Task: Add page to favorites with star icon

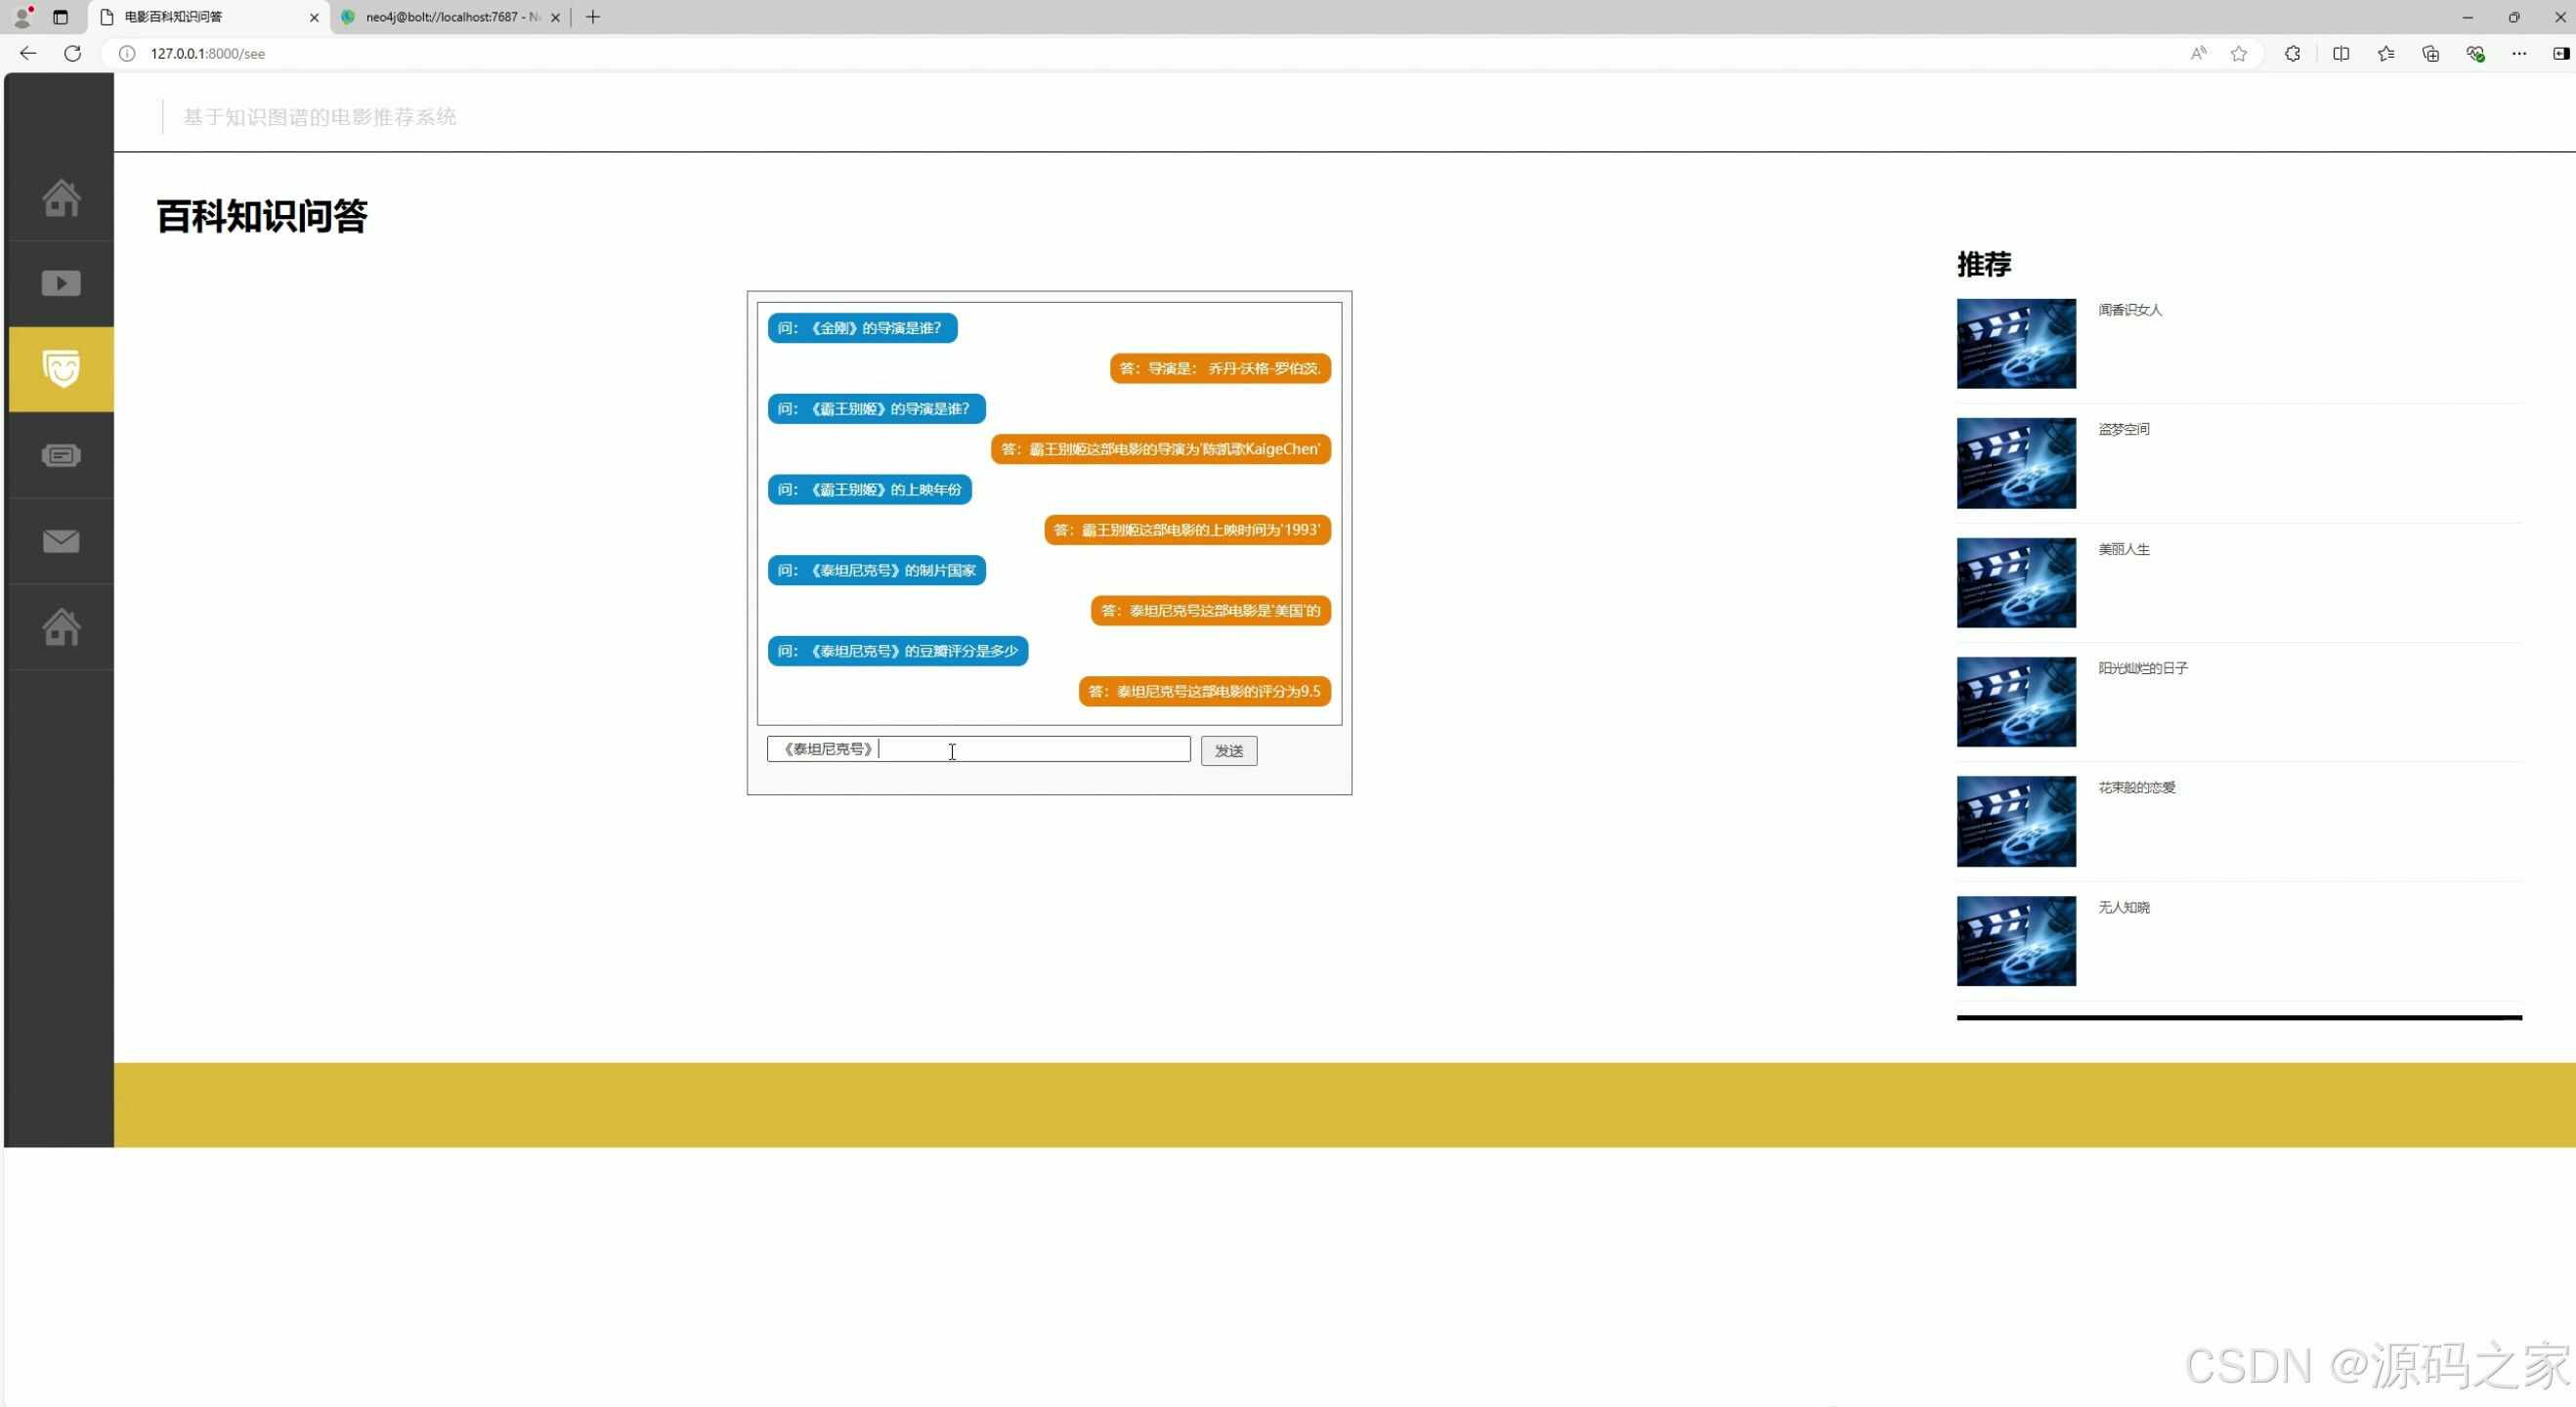Action: click(2238, 54)
